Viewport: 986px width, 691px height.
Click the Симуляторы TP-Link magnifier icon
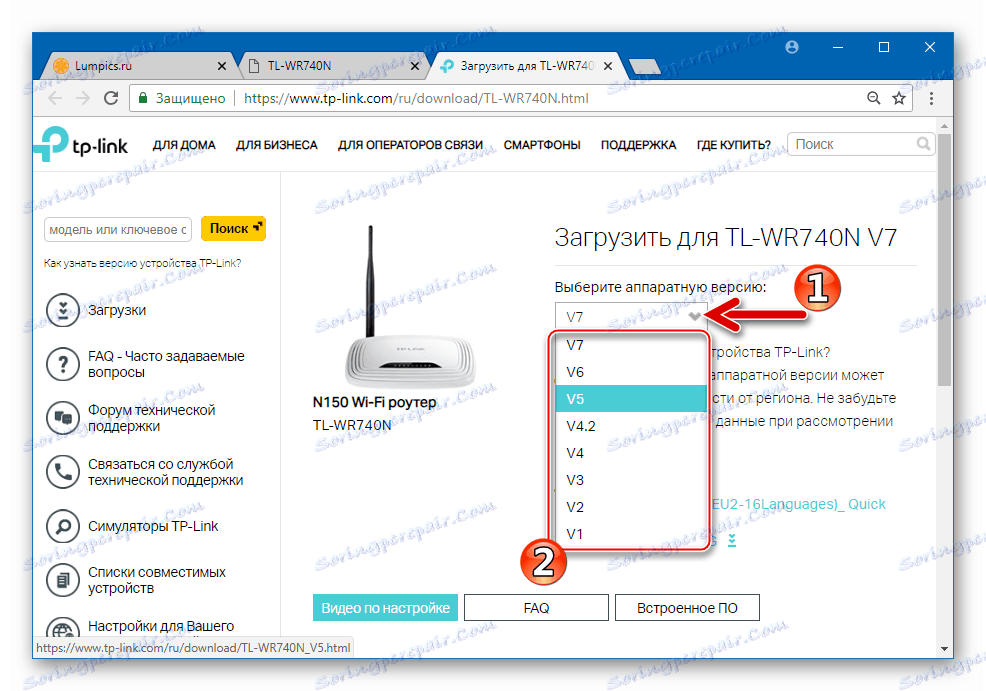coord(63,526)
